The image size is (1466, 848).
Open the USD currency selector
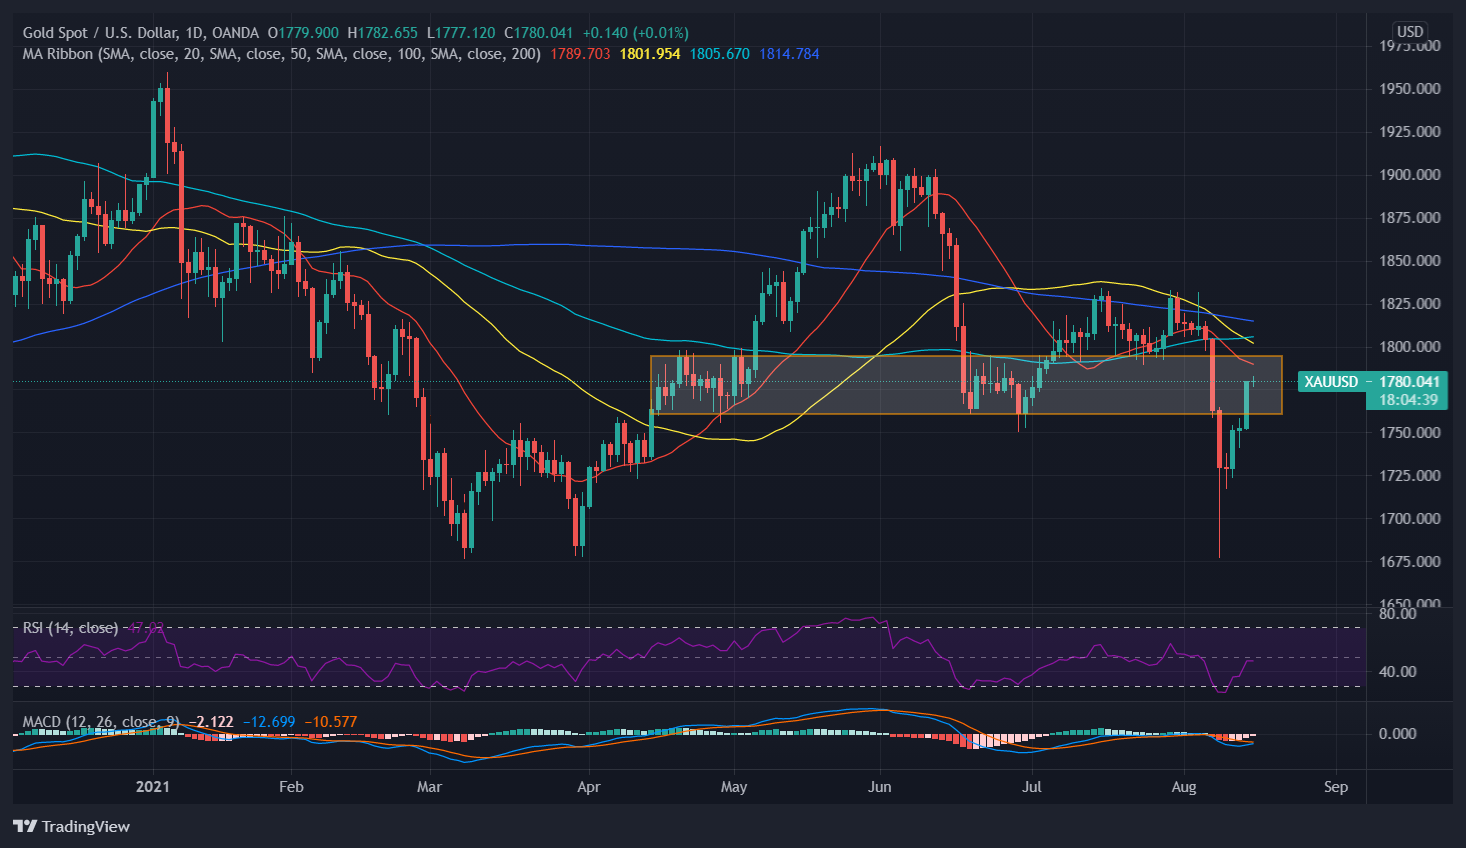click(1410, 32)
